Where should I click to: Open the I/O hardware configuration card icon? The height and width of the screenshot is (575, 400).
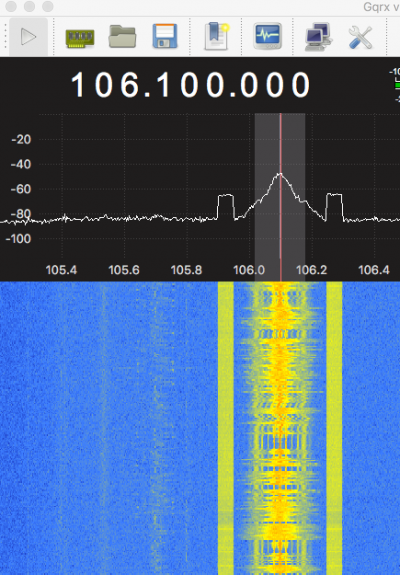80,38
